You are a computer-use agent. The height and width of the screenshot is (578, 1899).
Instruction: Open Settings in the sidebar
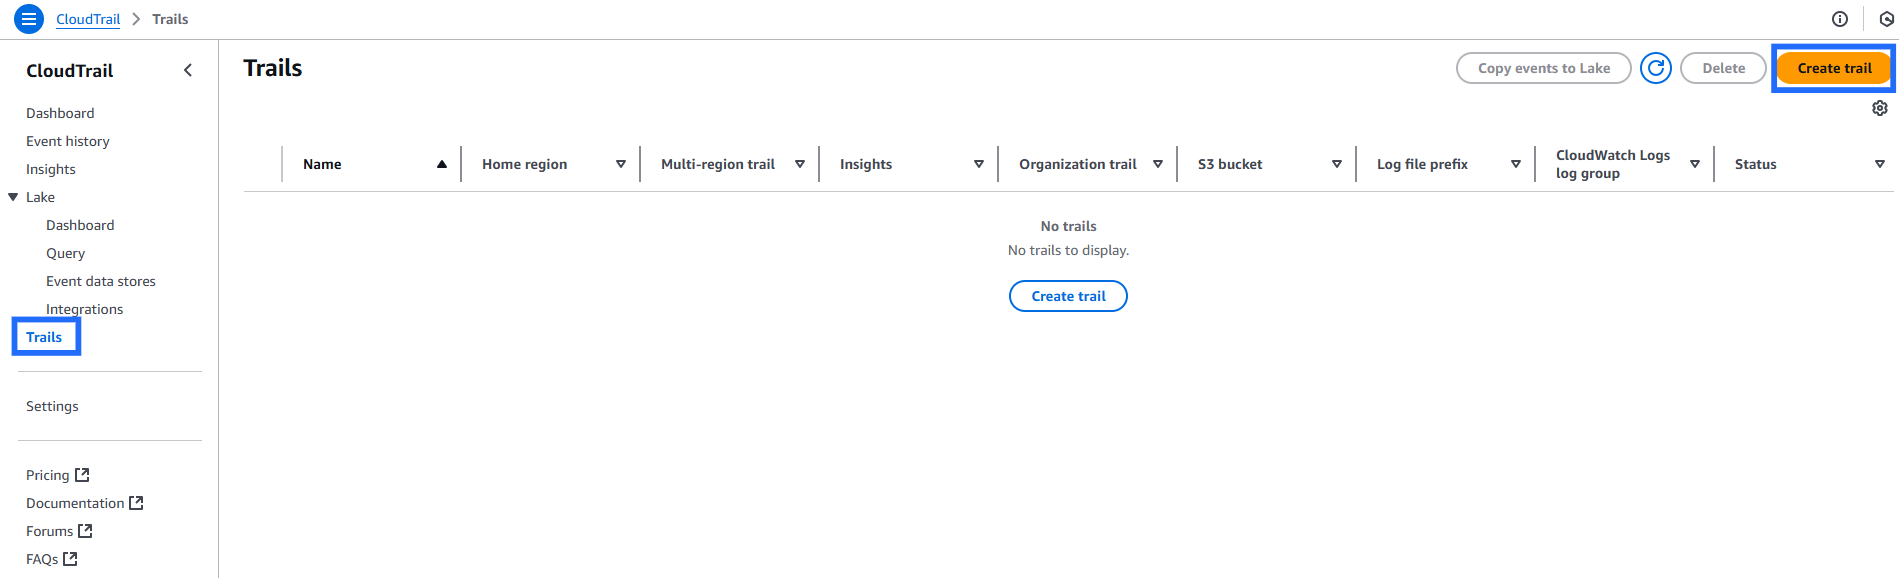point(52,406)
